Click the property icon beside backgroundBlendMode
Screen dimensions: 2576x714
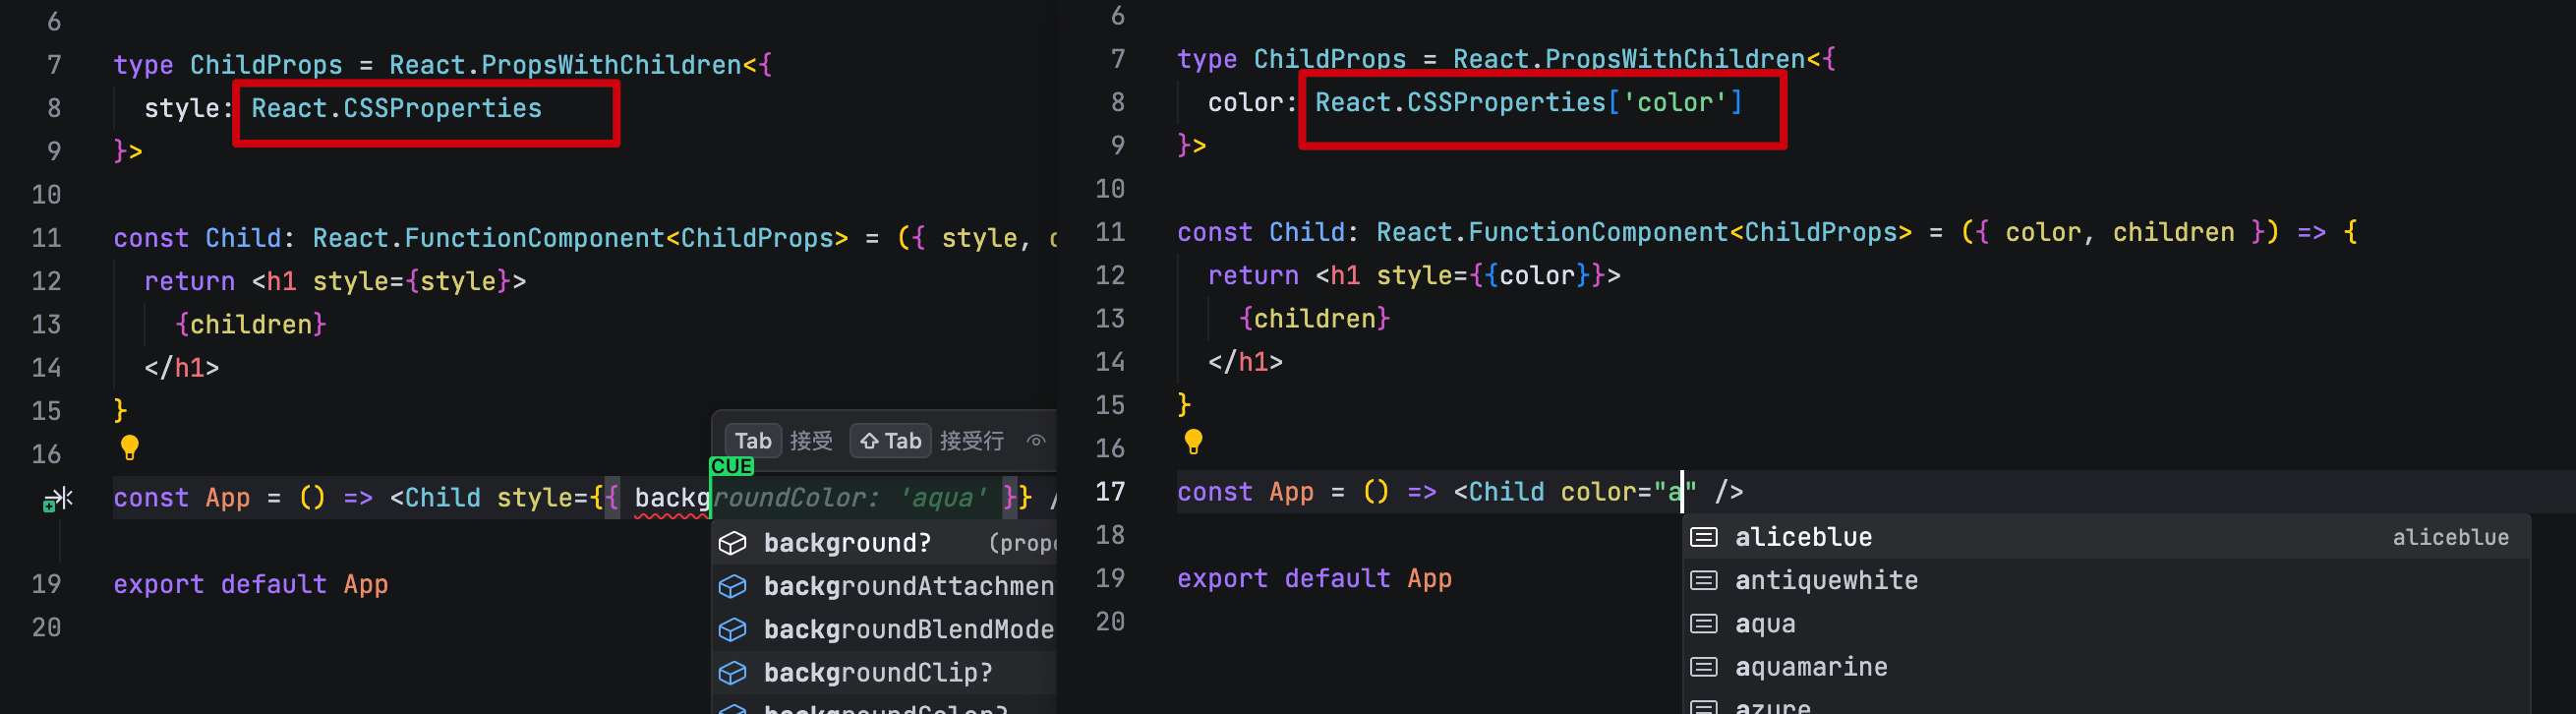coord(733,629)
